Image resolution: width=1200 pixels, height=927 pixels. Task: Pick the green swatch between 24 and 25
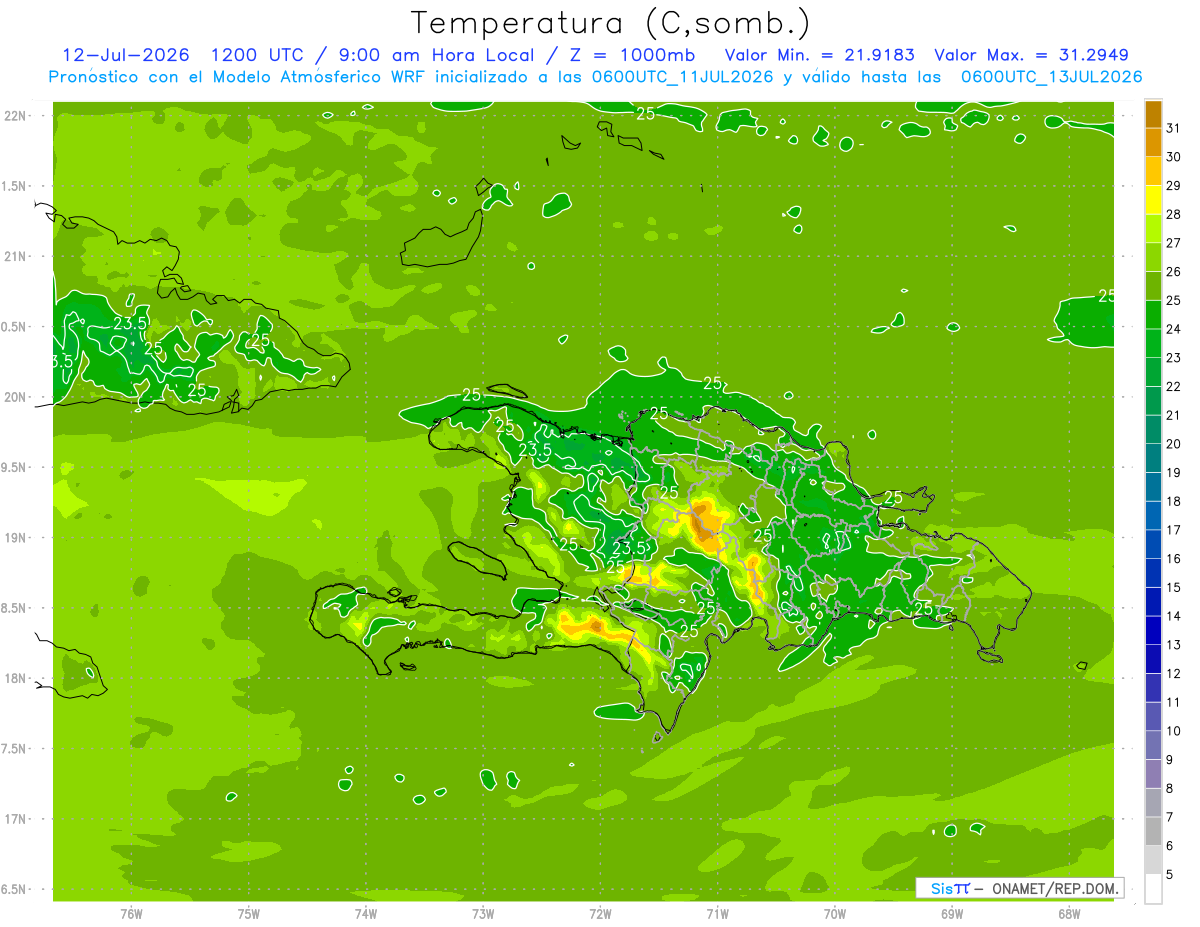(x=1153, y=314)
